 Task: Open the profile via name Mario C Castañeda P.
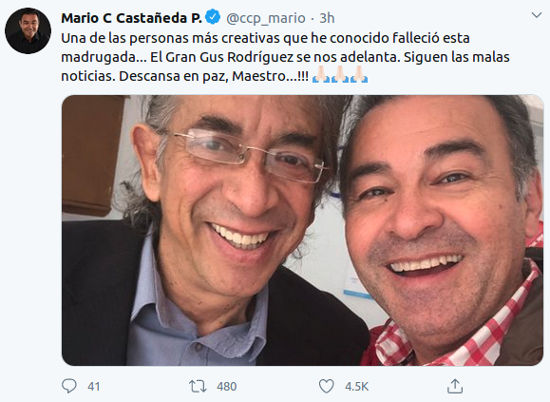132,18
